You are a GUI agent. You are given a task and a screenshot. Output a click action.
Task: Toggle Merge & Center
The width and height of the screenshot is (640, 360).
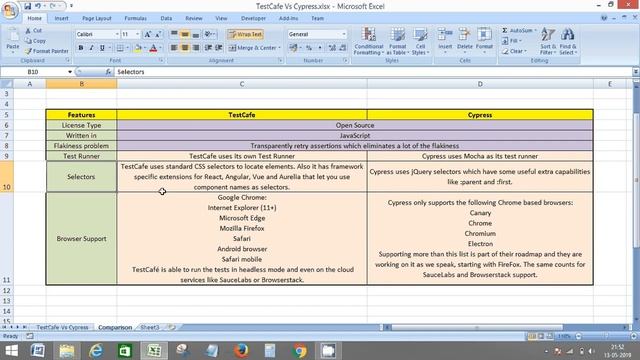point(253,48)
